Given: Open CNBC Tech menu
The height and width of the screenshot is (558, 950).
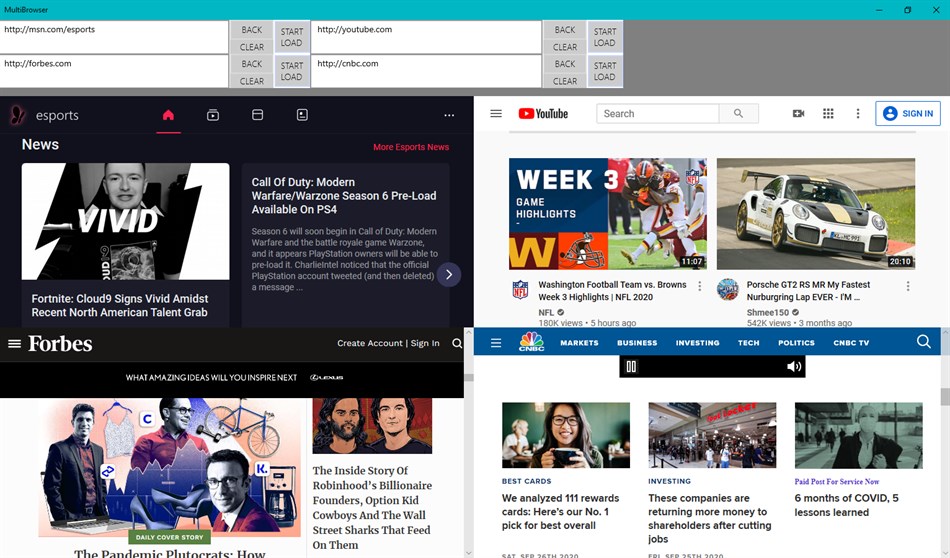Looking at the screenshot, I should 748,343.
